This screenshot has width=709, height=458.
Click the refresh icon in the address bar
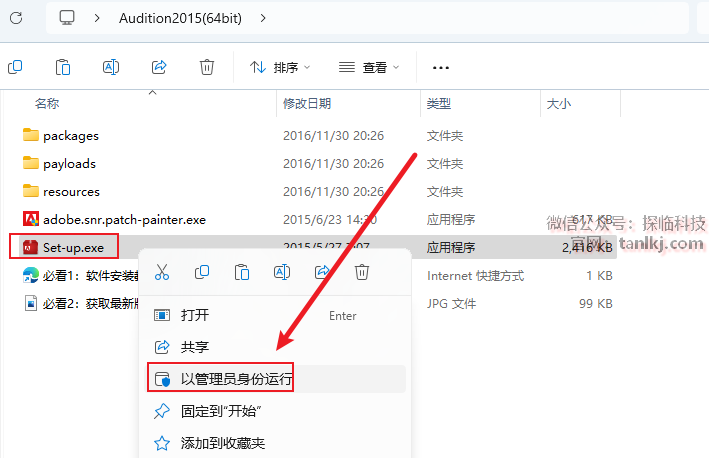[x=16, y=18]
